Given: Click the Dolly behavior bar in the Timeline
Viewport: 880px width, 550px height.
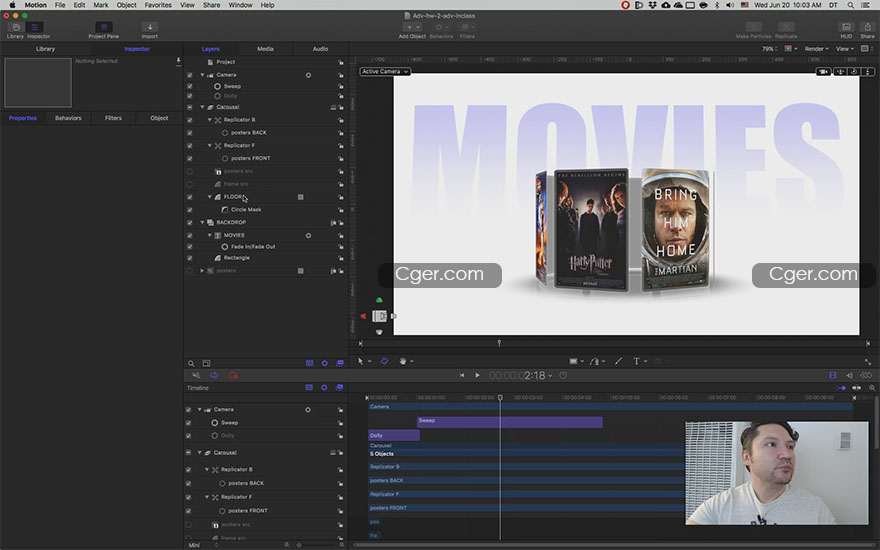Looking at the screenshot, I should (393, 436).
